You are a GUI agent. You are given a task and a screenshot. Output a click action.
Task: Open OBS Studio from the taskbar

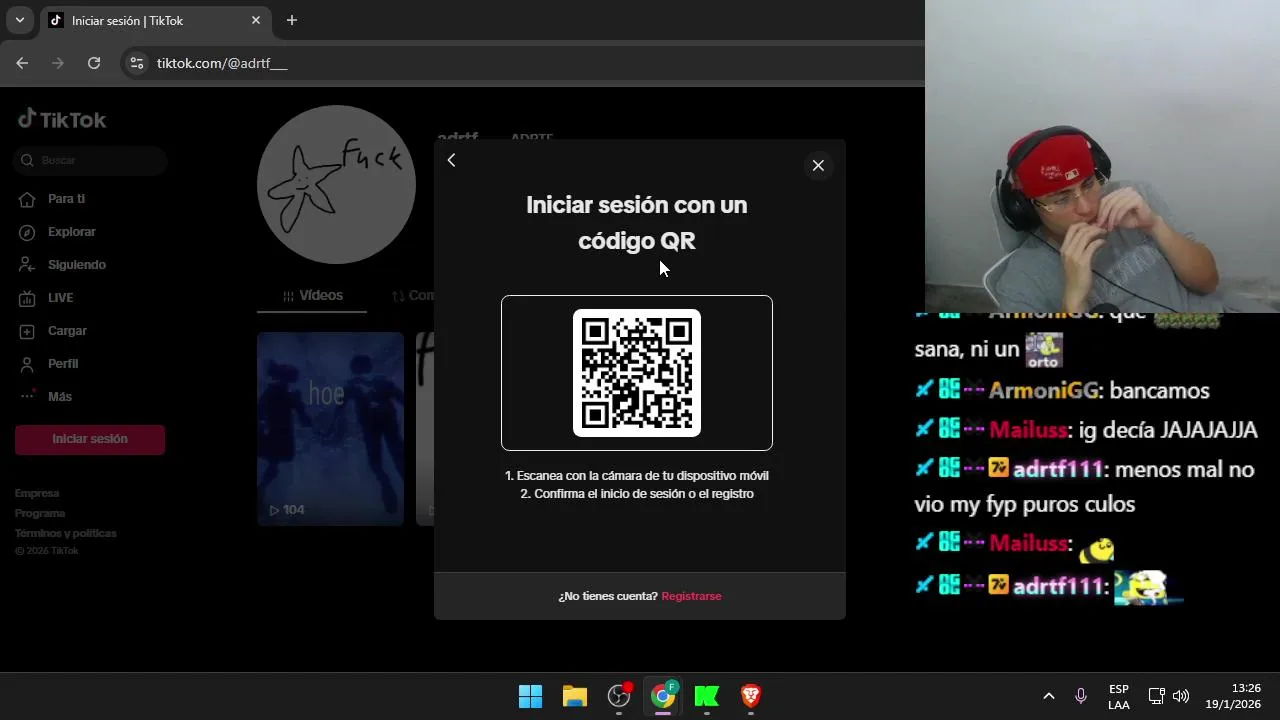pos(620,696)
